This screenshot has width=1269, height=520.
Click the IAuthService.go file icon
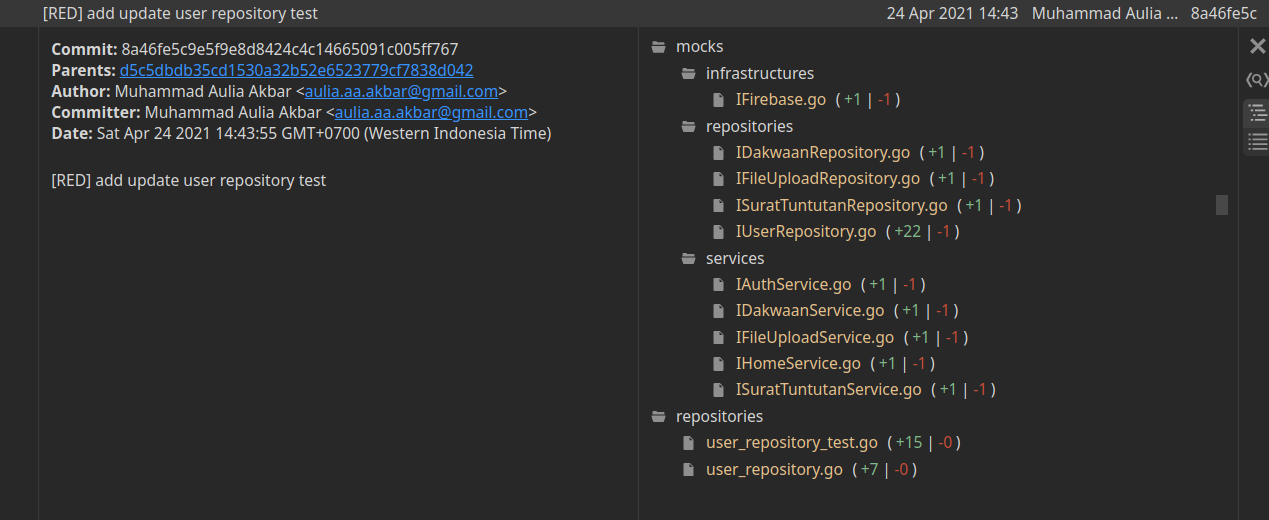[x=718, y=284]
